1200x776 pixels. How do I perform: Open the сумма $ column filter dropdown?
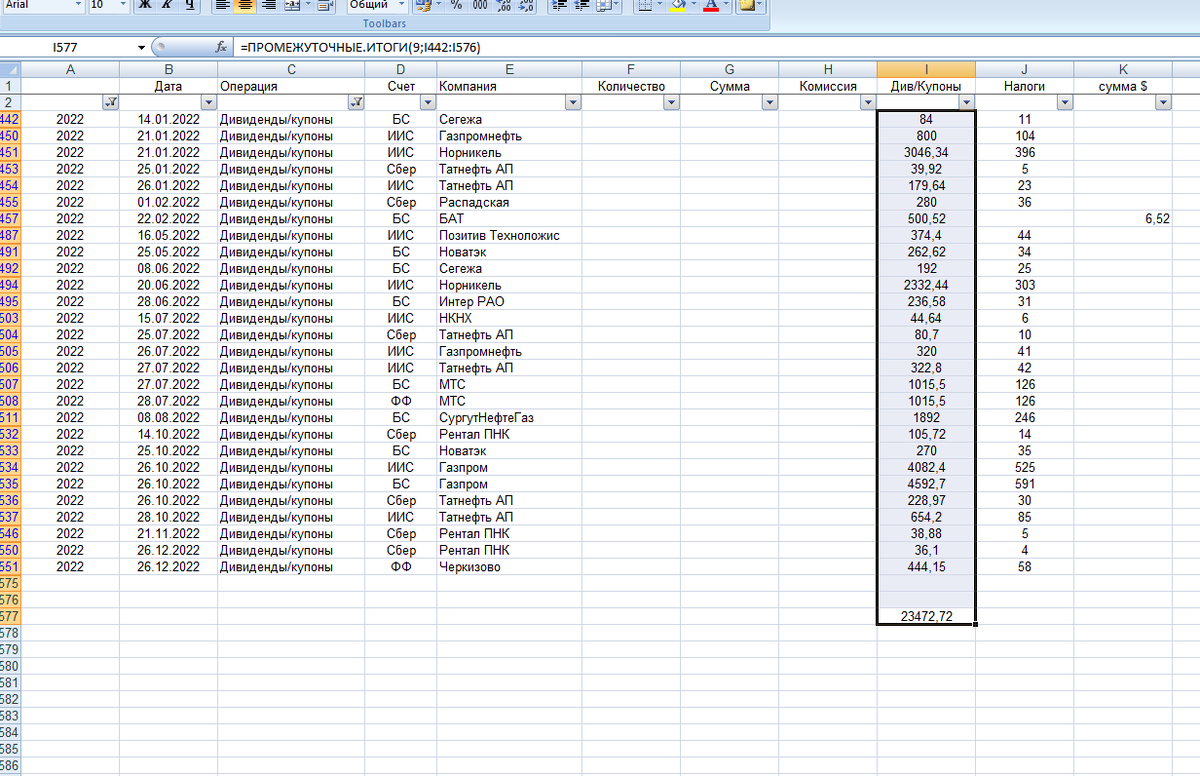point(1163,102)
